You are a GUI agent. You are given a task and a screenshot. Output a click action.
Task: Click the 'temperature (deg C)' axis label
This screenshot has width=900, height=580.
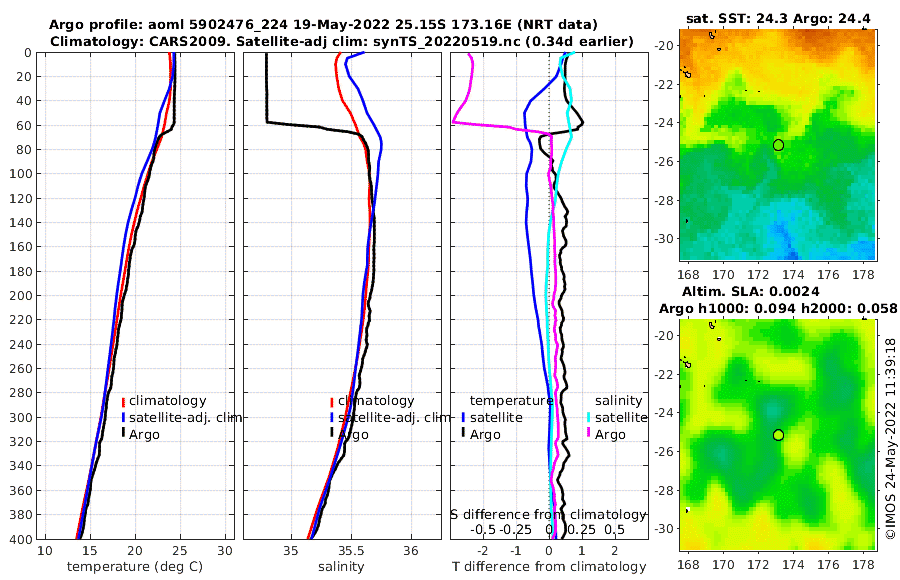tap(135, 567)
